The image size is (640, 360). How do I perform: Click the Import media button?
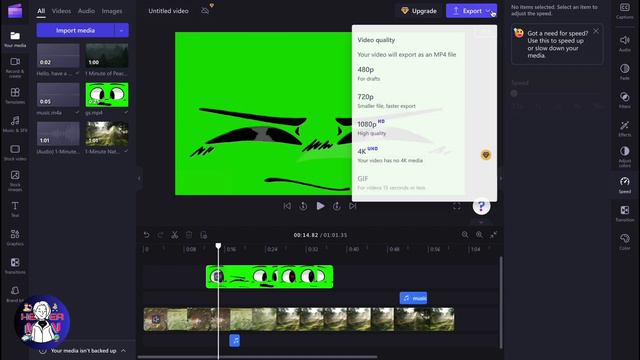point(75,30)
